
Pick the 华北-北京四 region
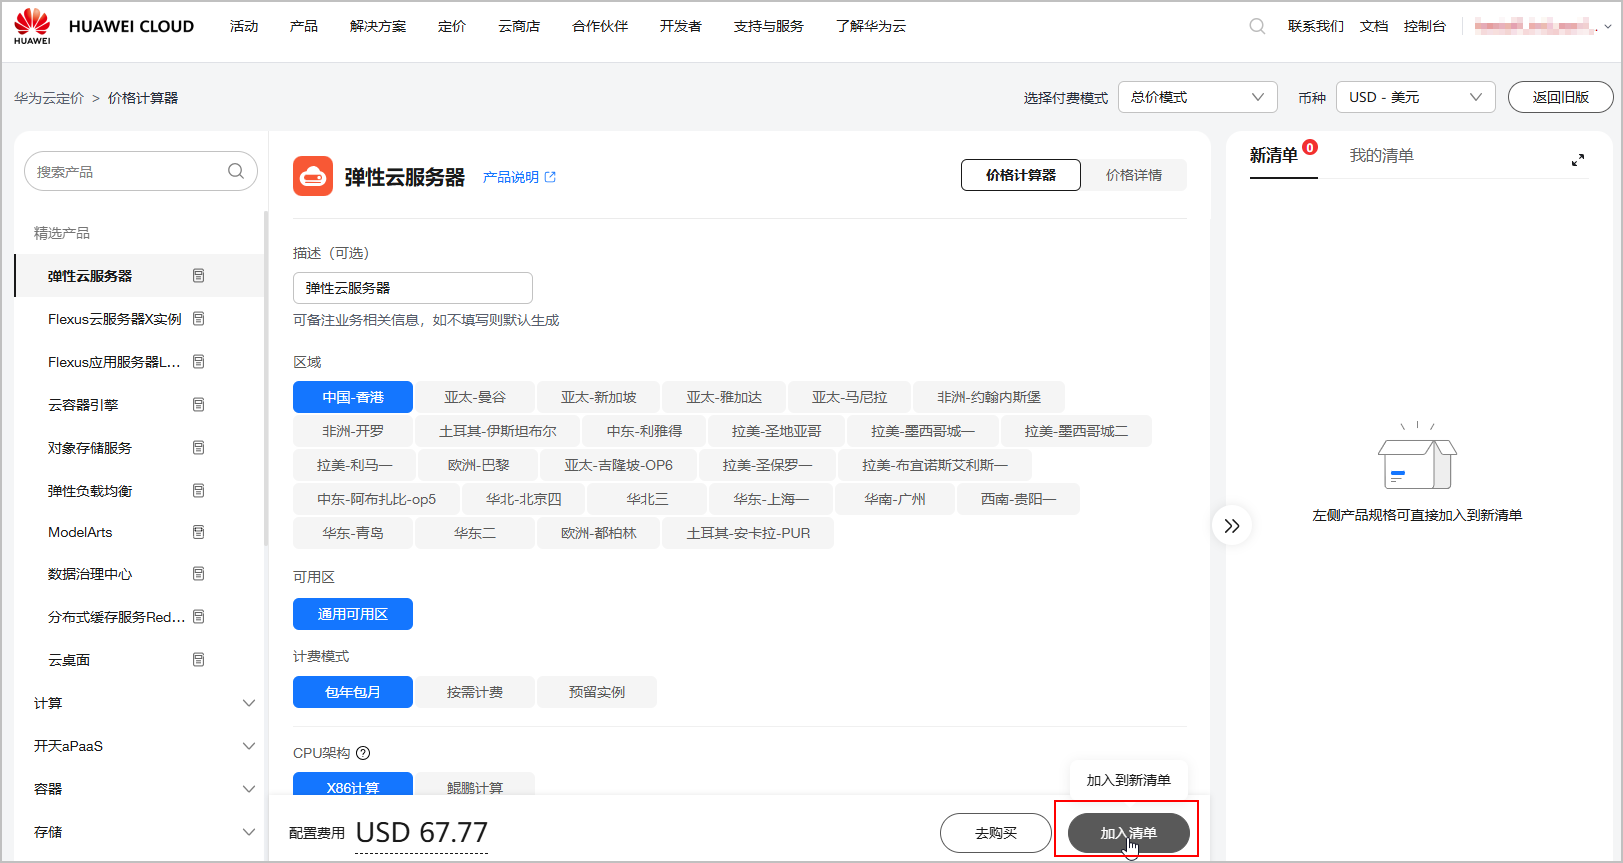524,499
